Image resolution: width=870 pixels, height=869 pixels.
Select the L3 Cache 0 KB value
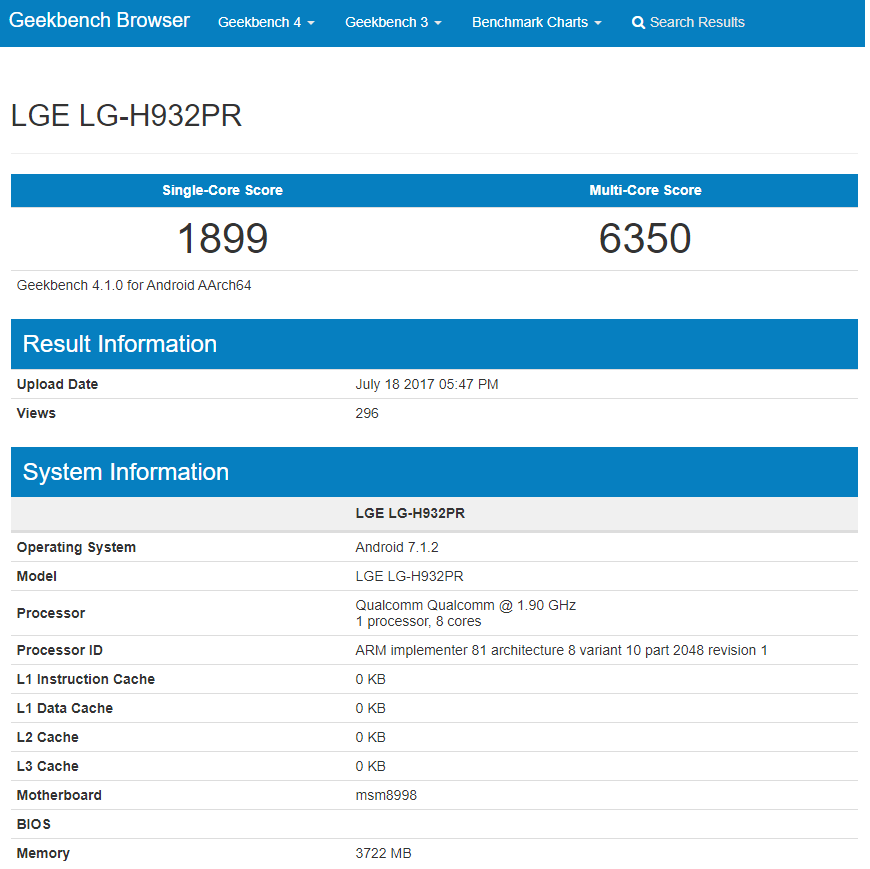[371, 766]
